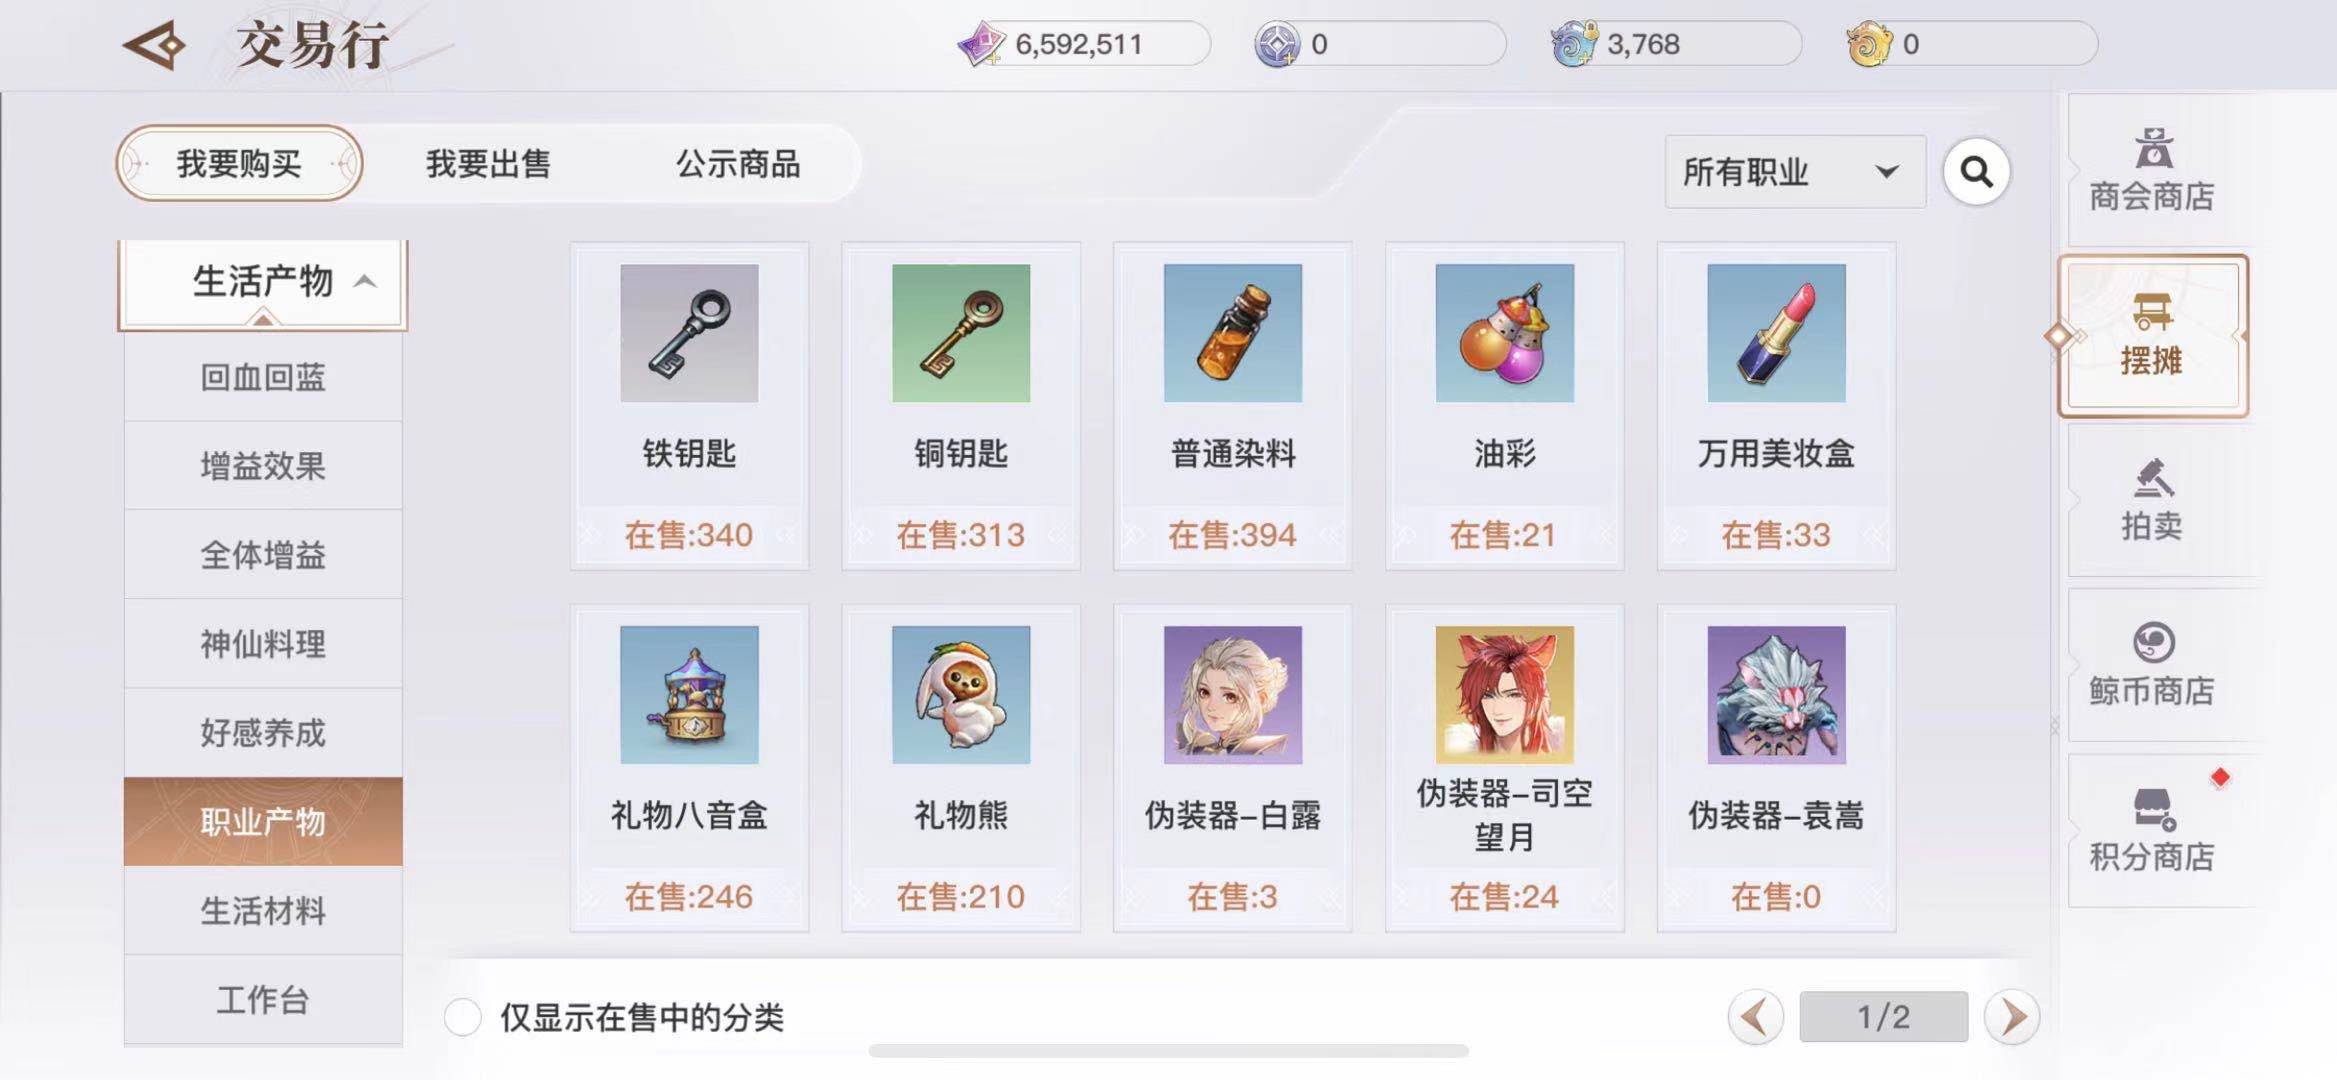Open the 积分商店 with red dot
Screen dimensions: 2337x1080
click(2152, 830)
